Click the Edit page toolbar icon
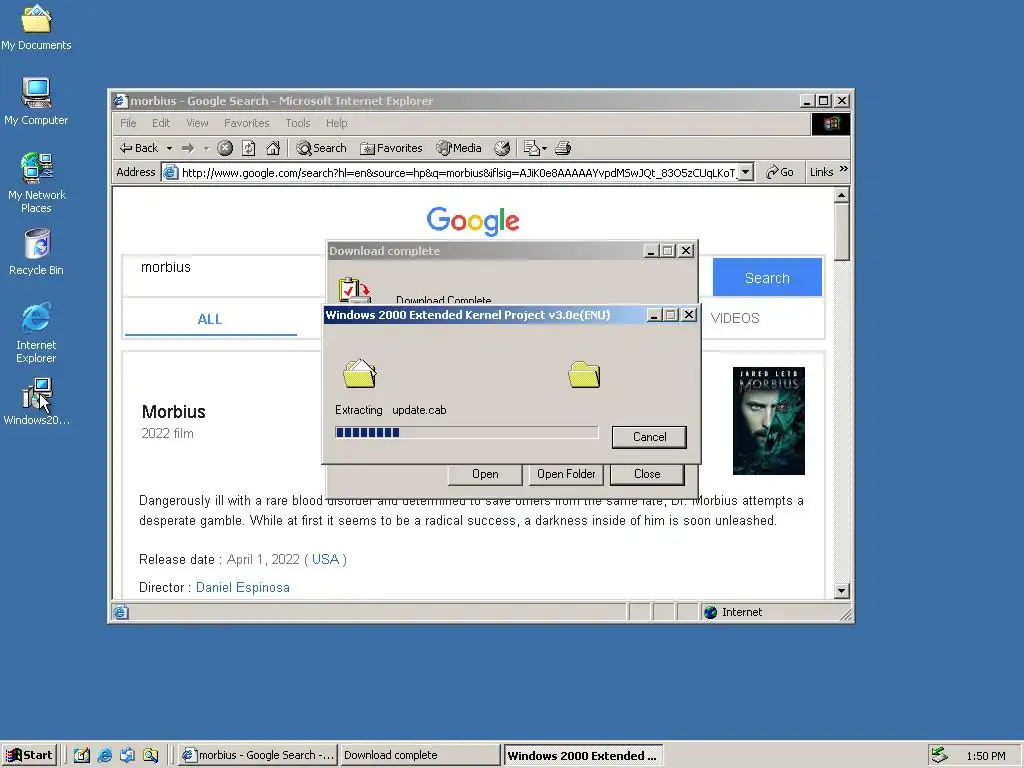 pos(532,148)
